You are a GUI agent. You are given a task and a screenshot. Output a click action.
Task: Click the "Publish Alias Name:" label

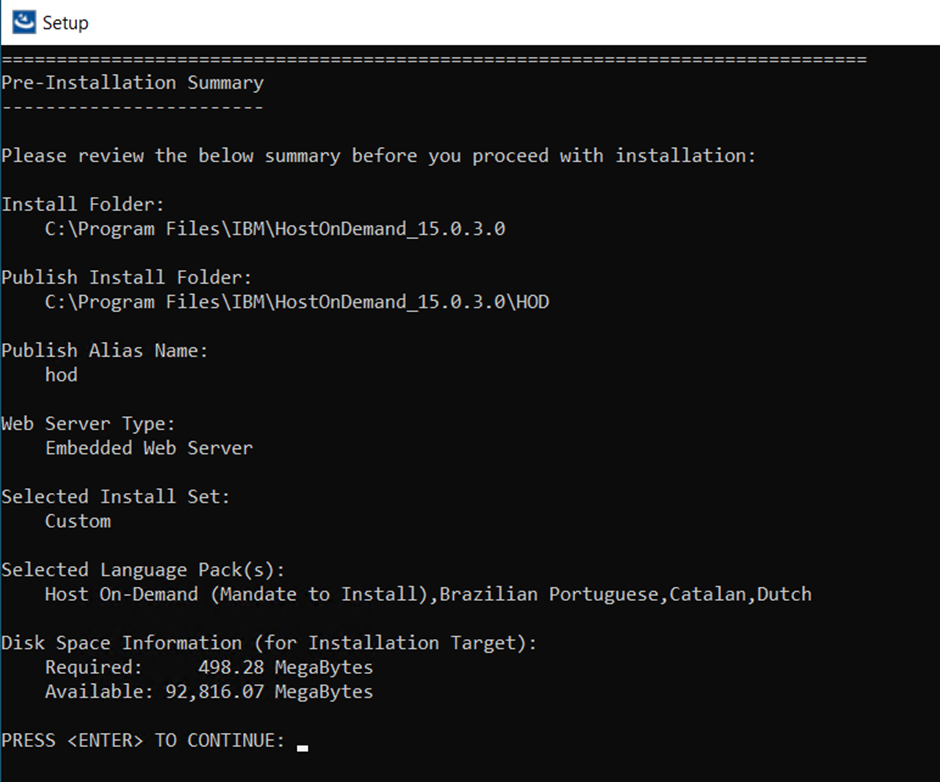click(x=105, y=350)
